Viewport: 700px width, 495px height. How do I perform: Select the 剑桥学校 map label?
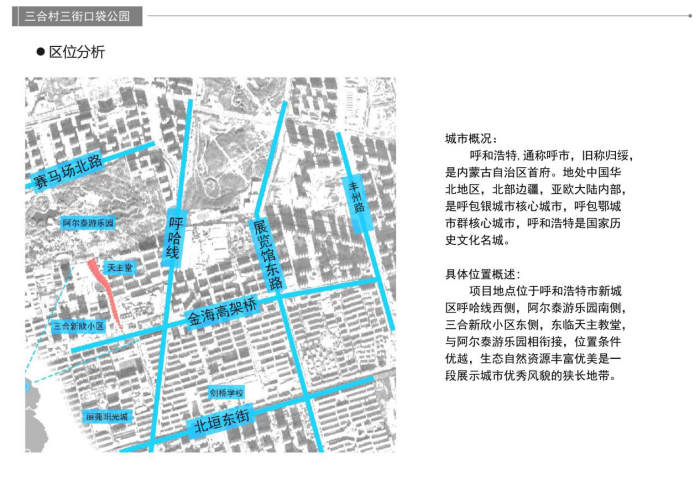[x=226, y=391]
